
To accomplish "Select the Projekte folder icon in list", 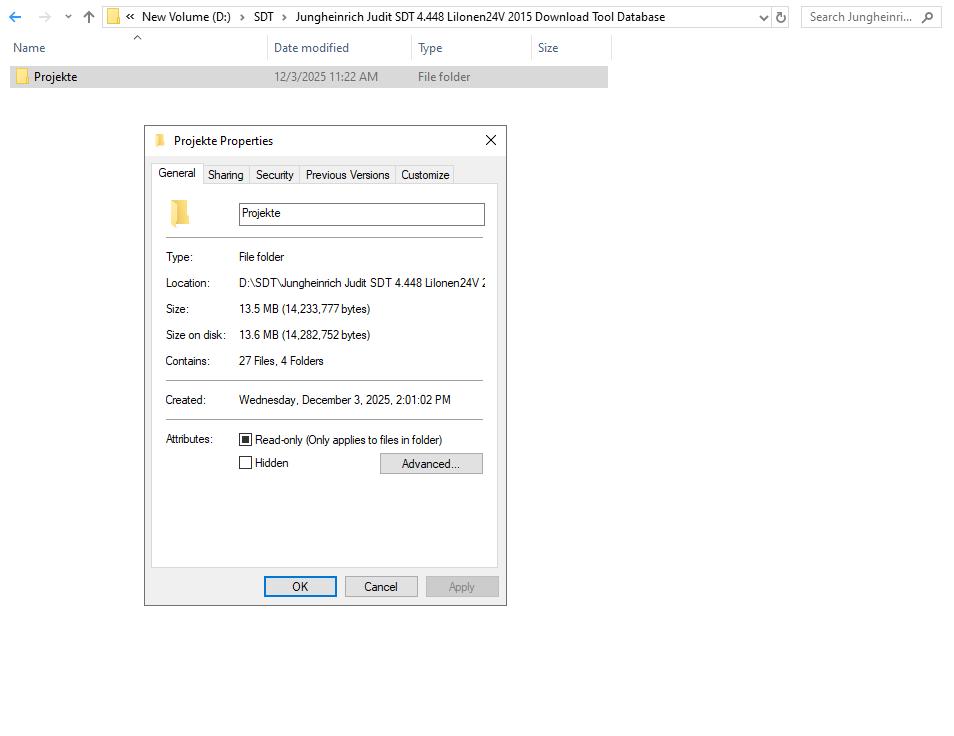I will (x=23, y=77).
